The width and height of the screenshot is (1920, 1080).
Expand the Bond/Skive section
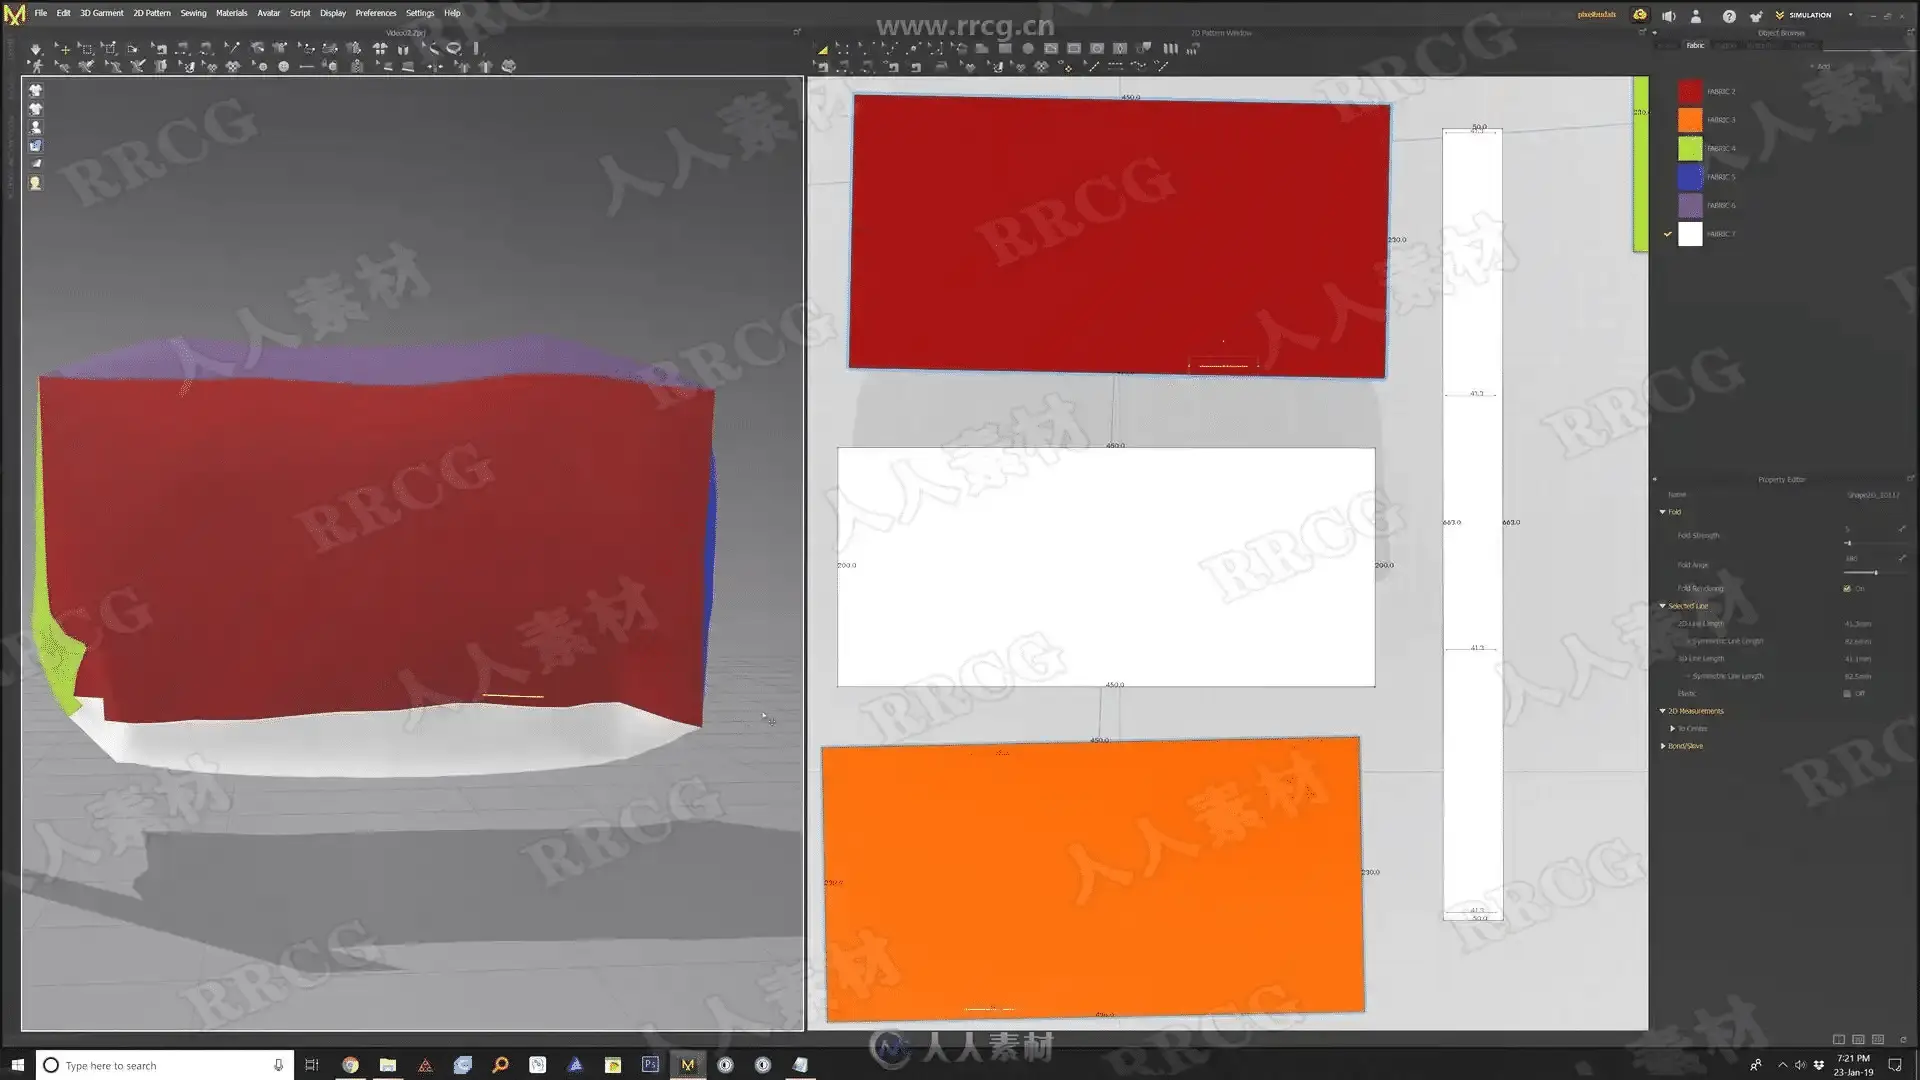pyautogui.click(x=1663, y=746)
